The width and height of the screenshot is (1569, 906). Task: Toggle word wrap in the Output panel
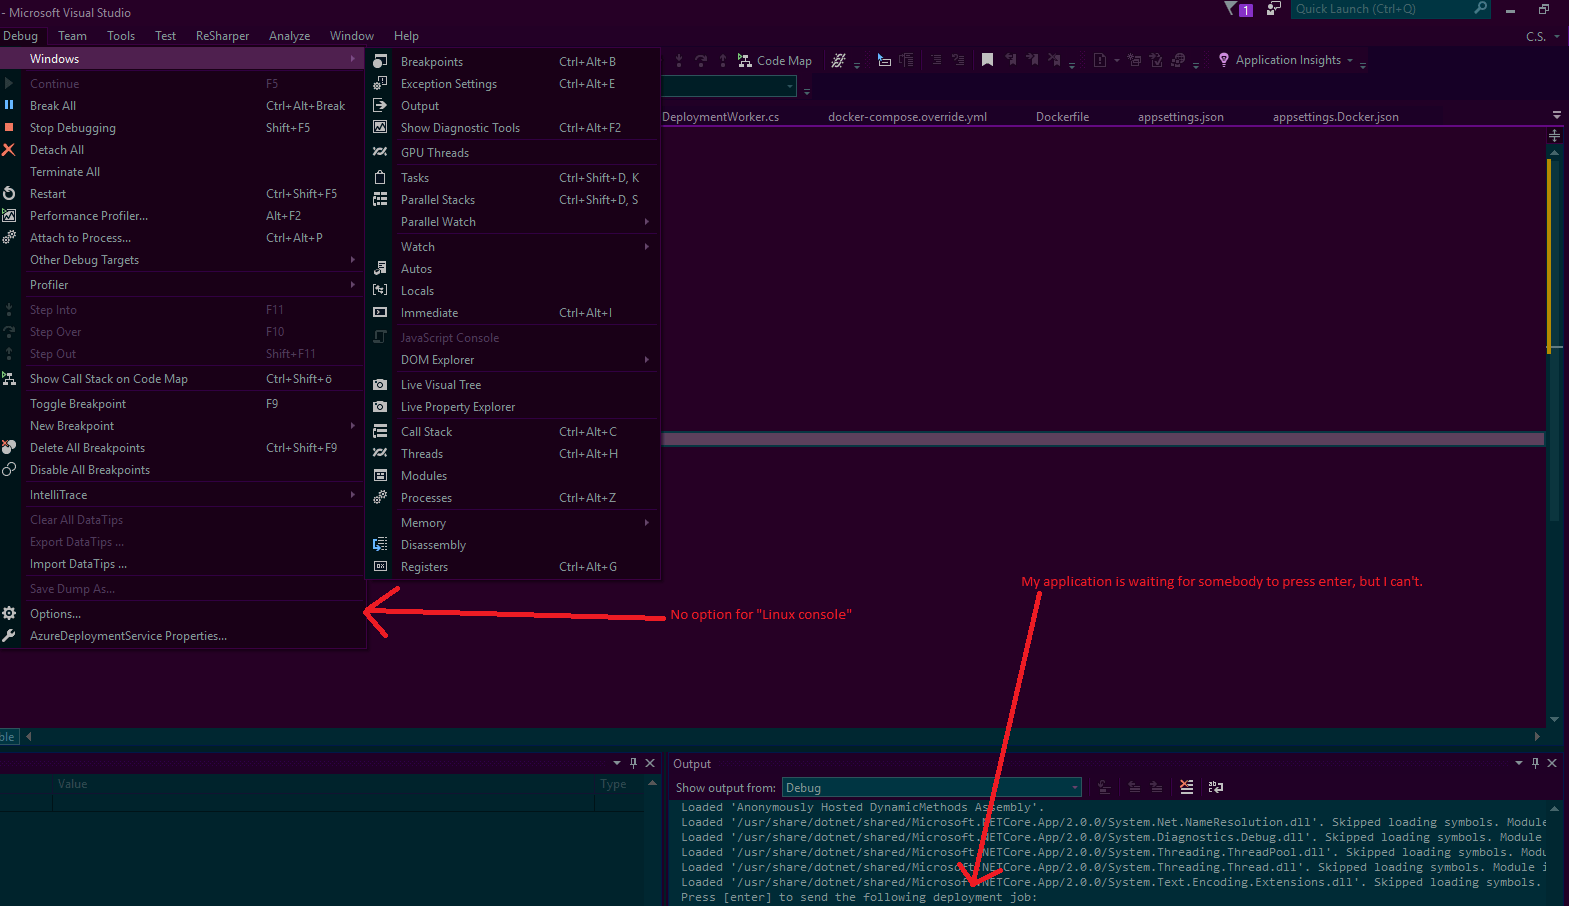coord(1216,787)
